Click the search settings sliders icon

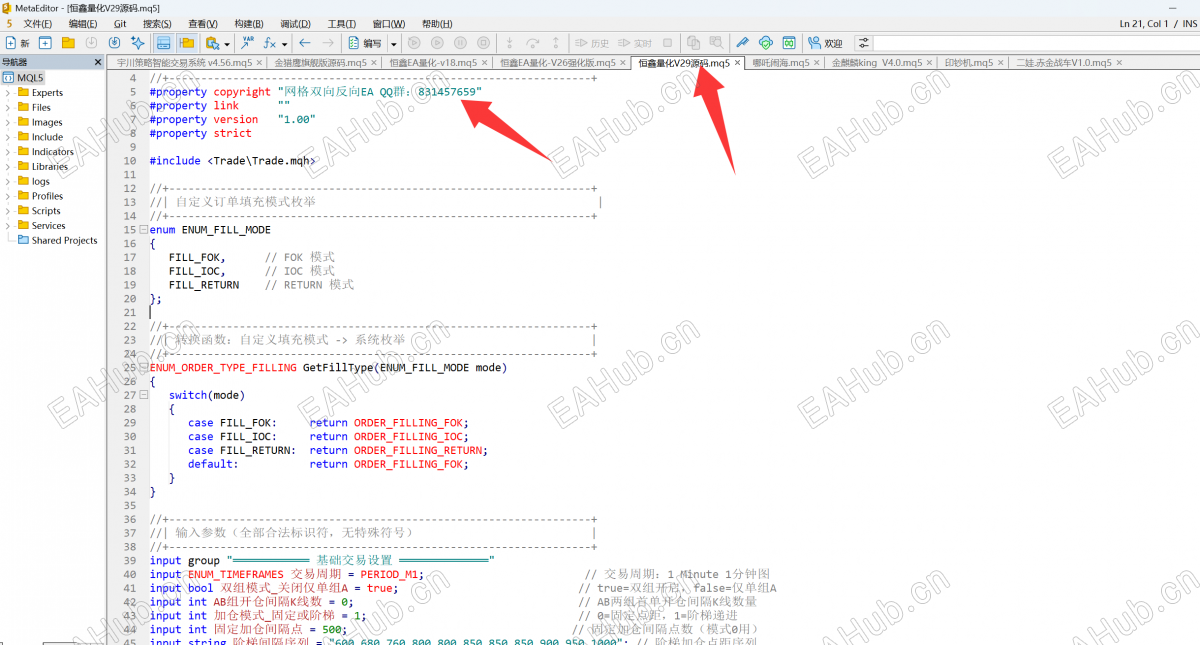[862, 43]
